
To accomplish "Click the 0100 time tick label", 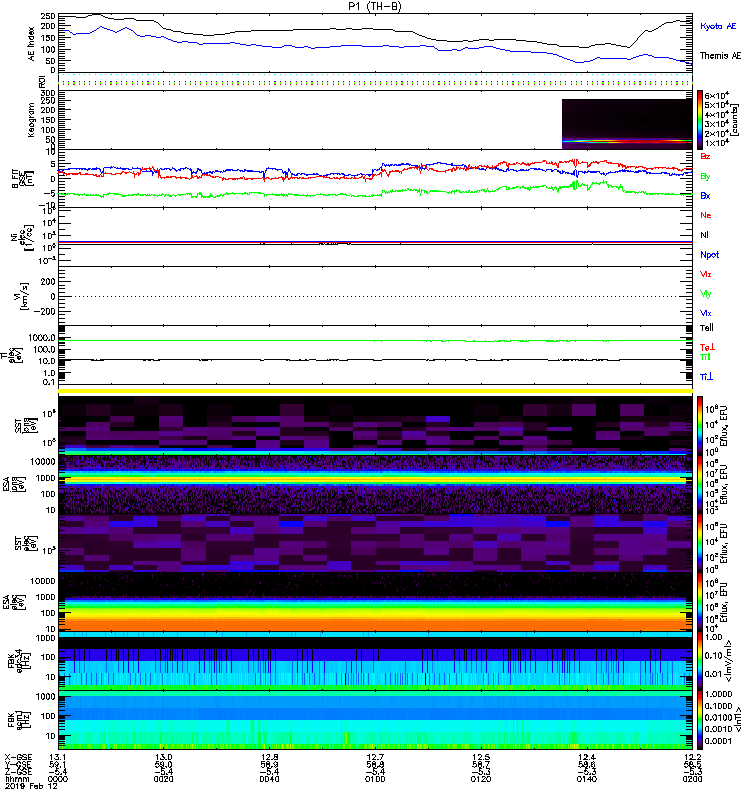I will (375, 779).
